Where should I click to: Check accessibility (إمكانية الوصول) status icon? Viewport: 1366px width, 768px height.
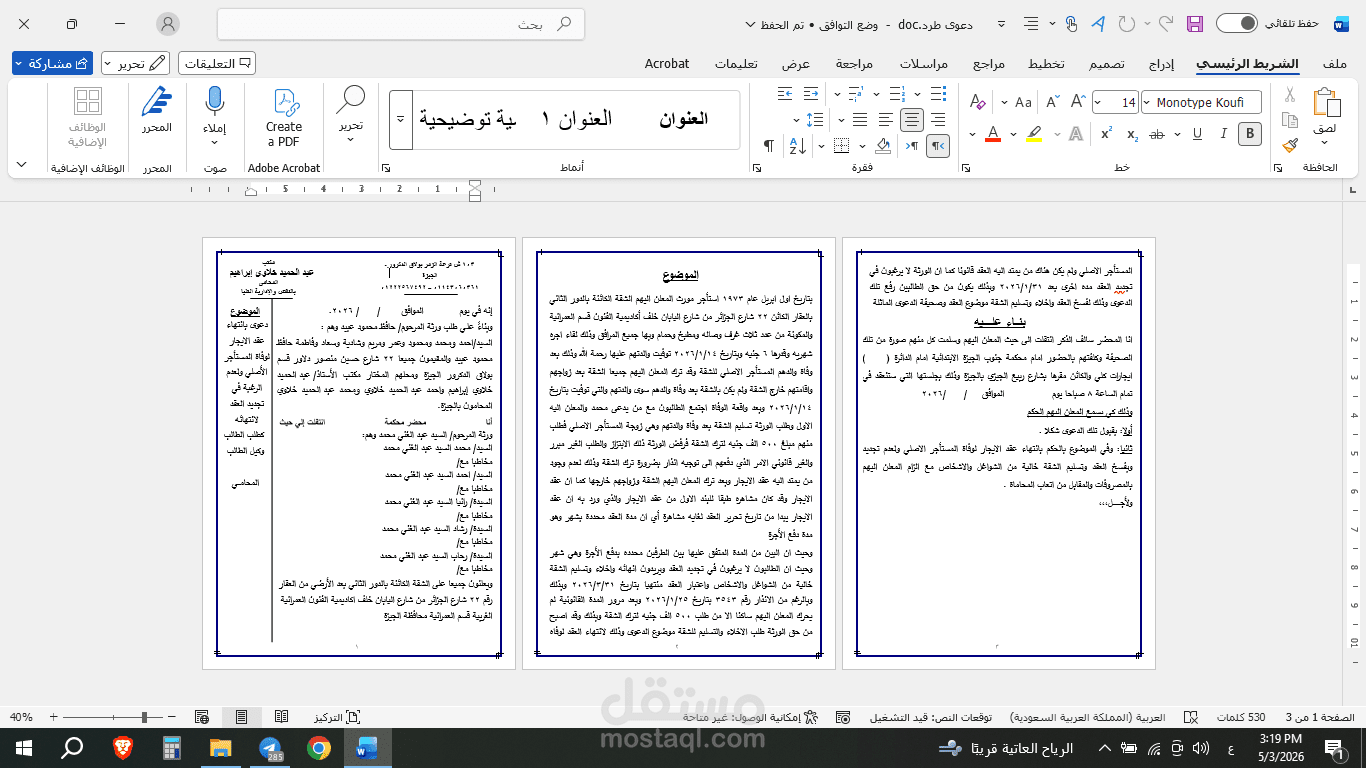click(810, 717)
